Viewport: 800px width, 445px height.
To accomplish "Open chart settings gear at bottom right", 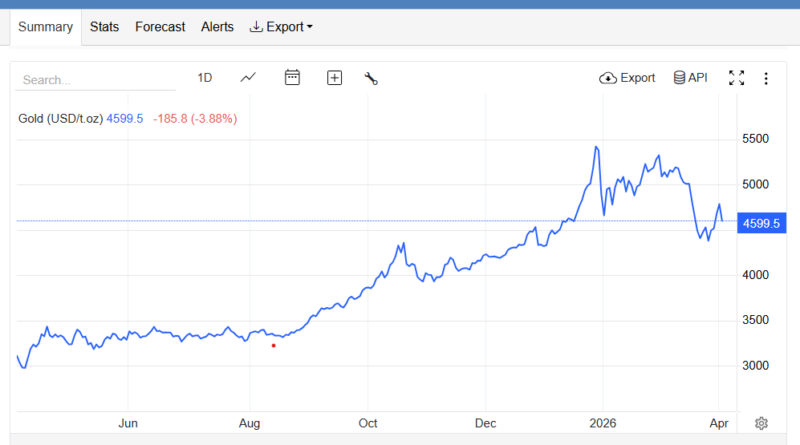I will click(x=761, y=423).
